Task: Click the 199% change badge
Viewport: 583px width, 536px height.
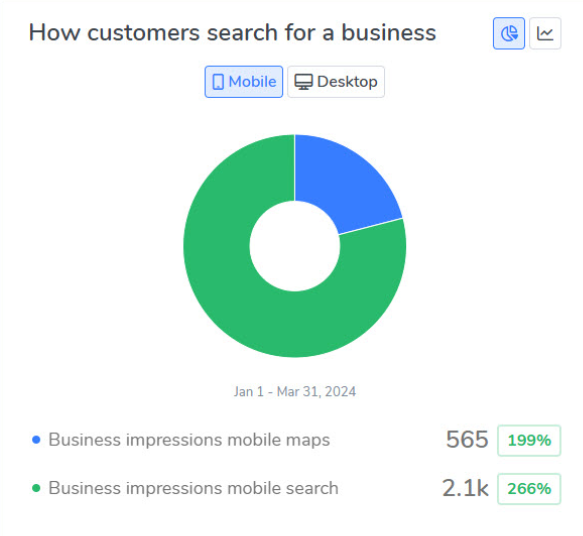Action: pos(529,440)
